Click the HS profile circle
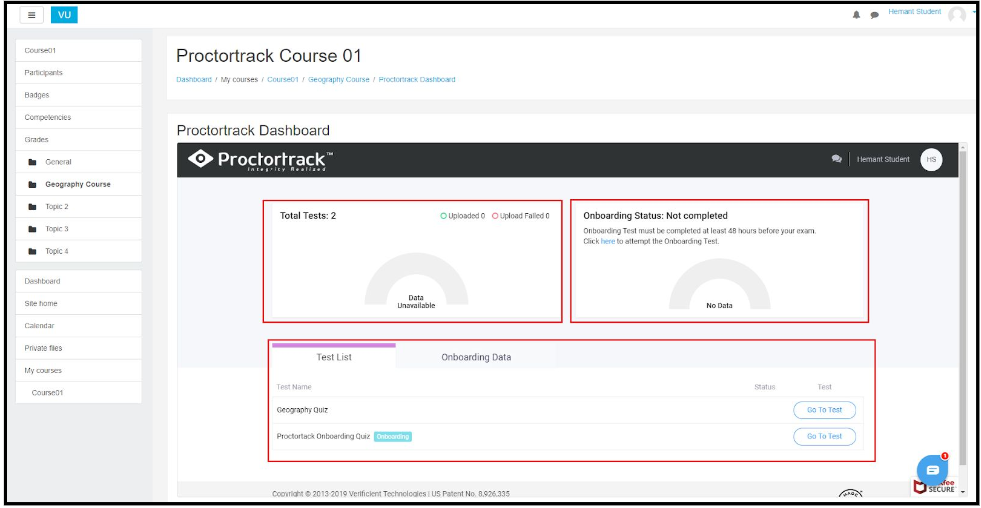Viewport: 981px width, 508px height. 931,160
